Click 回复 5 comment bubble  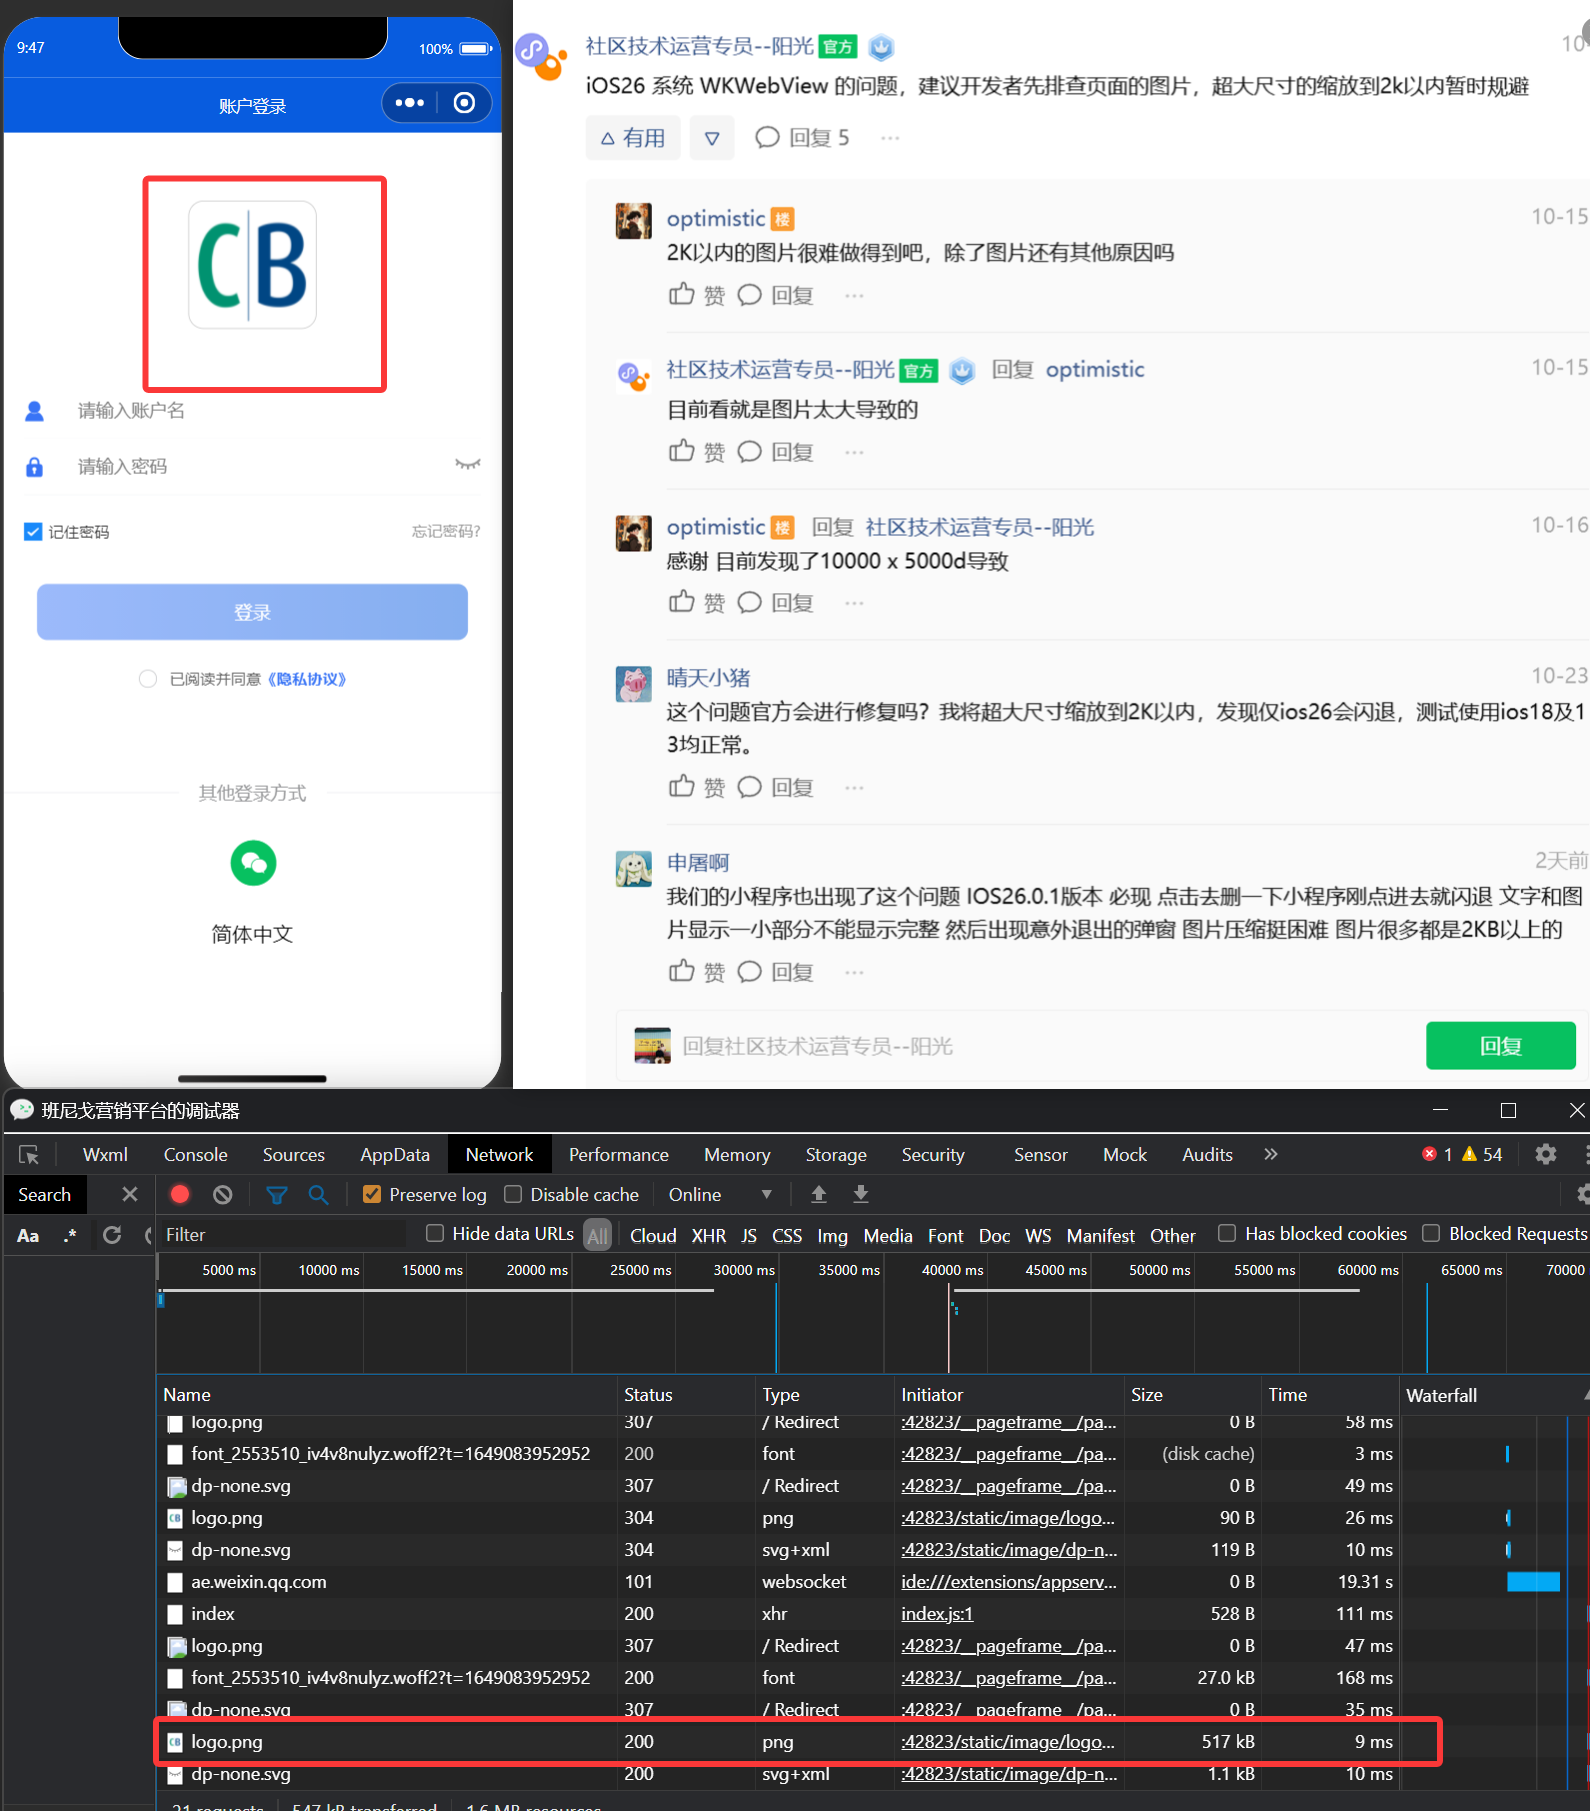[802, 138]
